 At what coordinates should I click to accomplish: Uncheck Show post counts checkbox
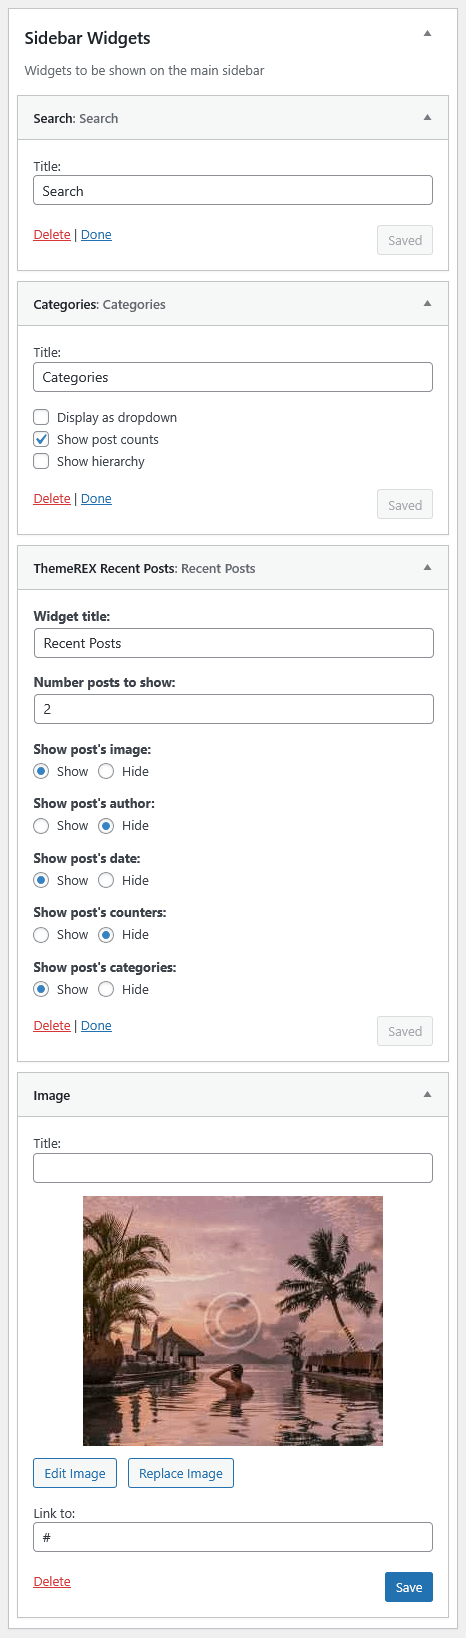point(41,439)
